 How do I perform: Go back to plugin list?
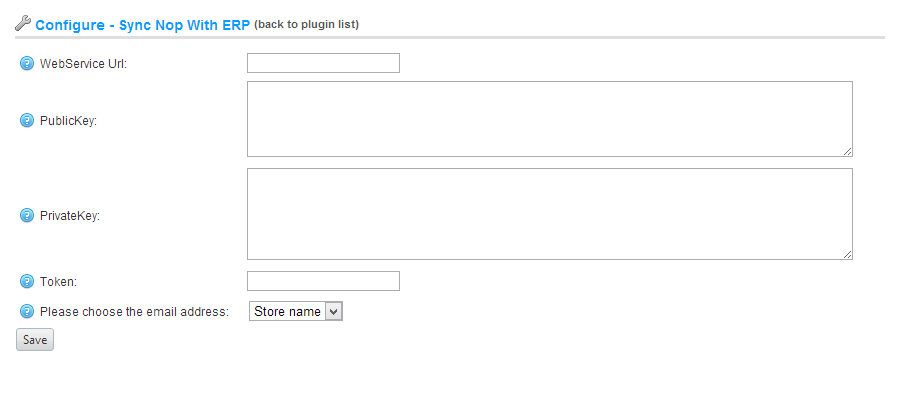point(307,25)
